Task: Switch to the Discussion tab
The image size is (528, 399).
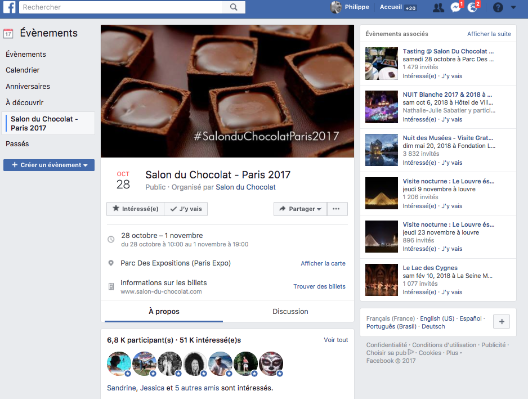Action: [290, 311]
